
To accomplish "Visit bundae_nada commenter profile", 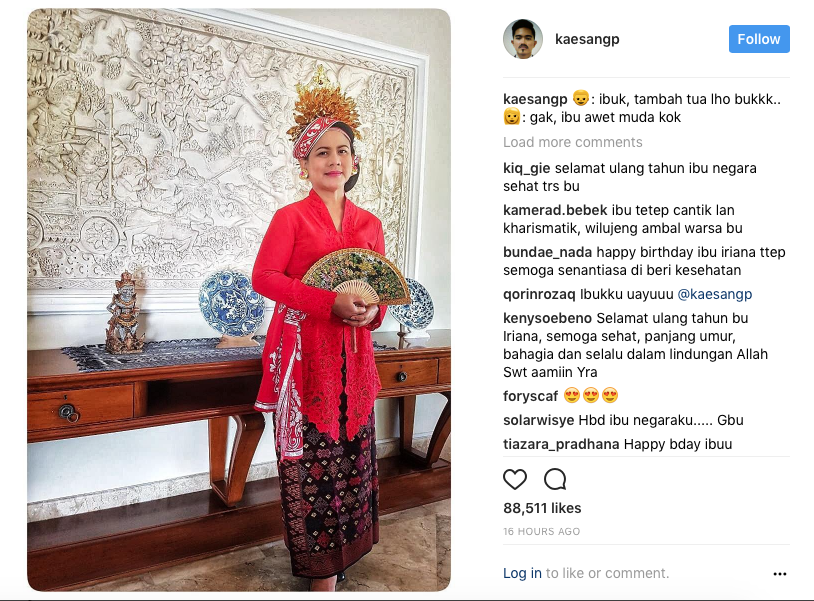I will coord(547,252).
